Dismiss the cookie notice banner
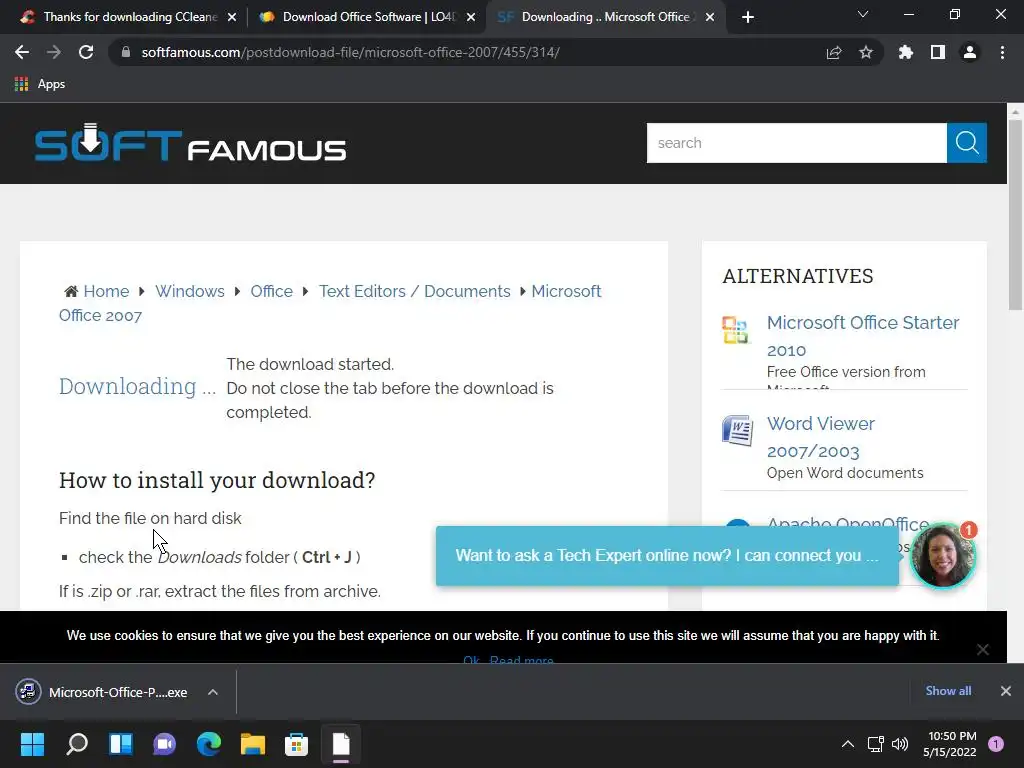Screen dimensions: 1024x768 click(983, 649)
